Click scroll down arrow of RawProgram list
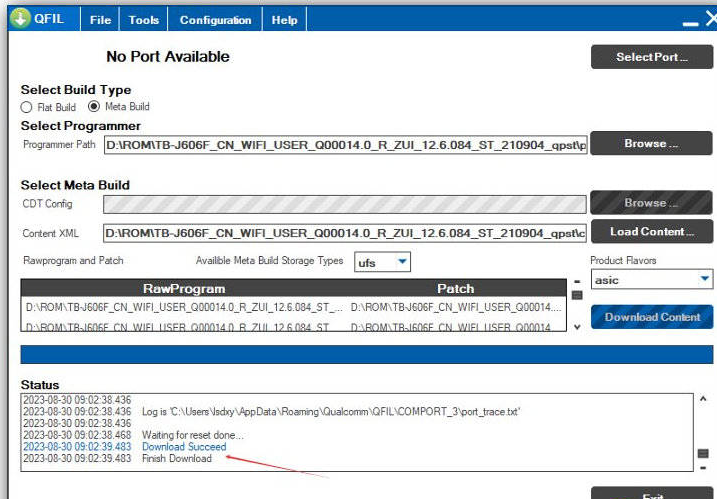 pos(577,327)
